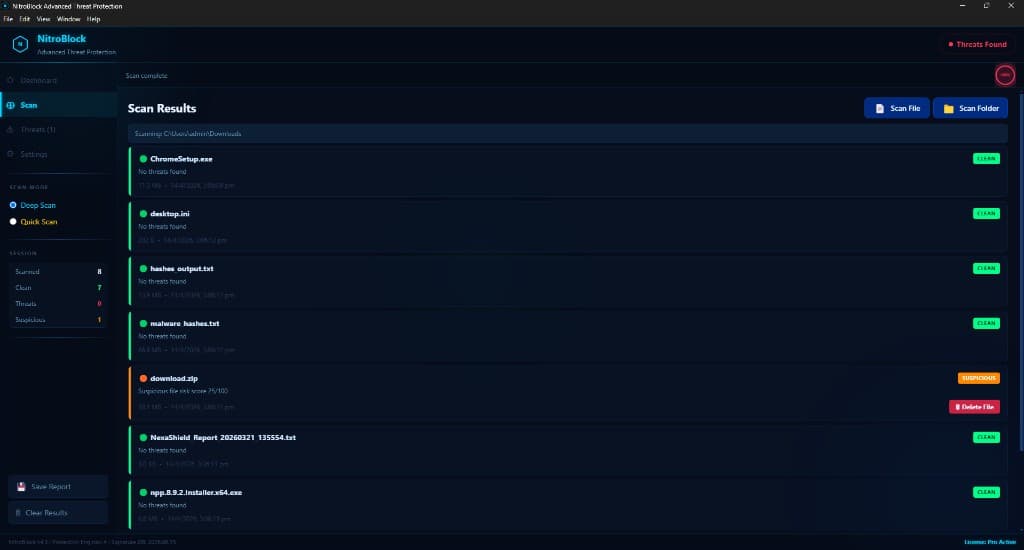Click the CLEAN badge for npp.8.9.2 installer
Image resolution: width=1024 pixels, height=550 pixels.
coord(986,493)
